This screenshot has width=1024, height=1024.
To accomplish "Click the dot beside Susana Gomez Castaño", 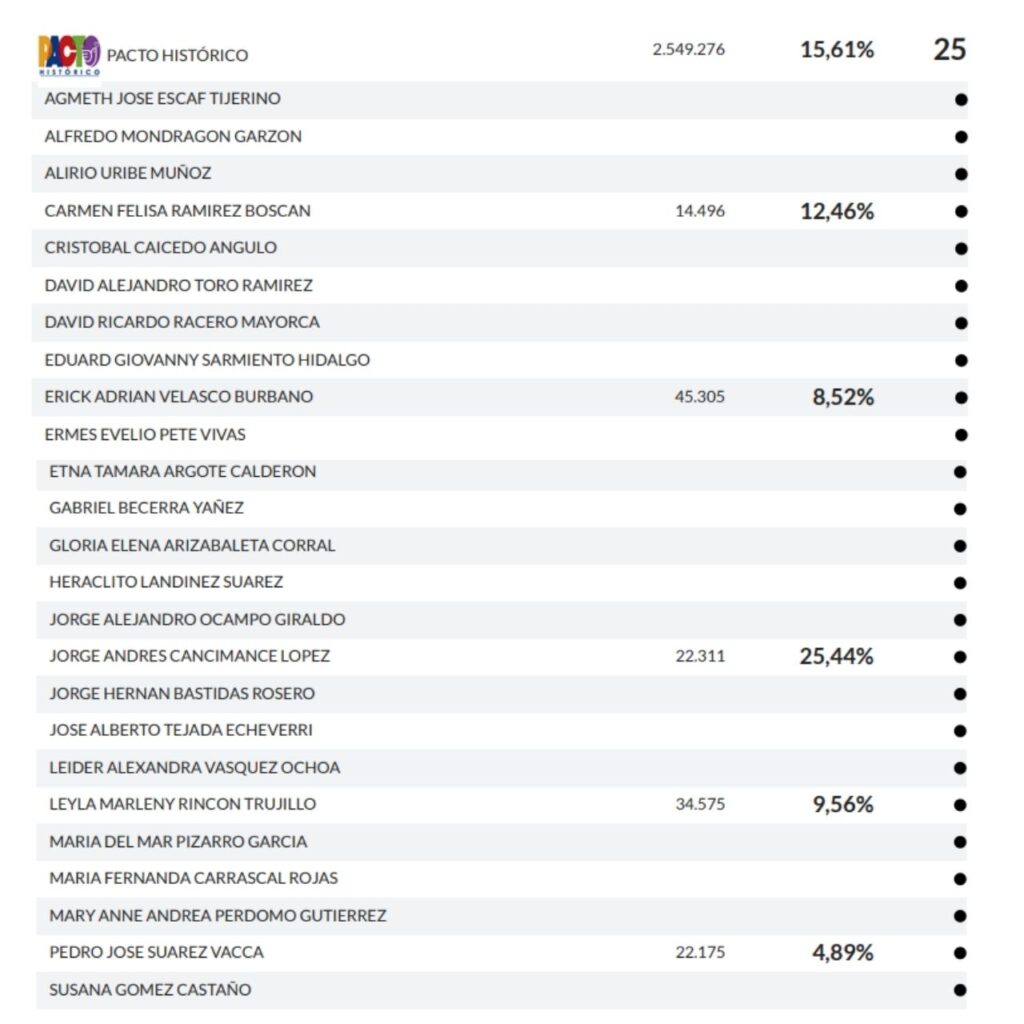I will (961, 990).
